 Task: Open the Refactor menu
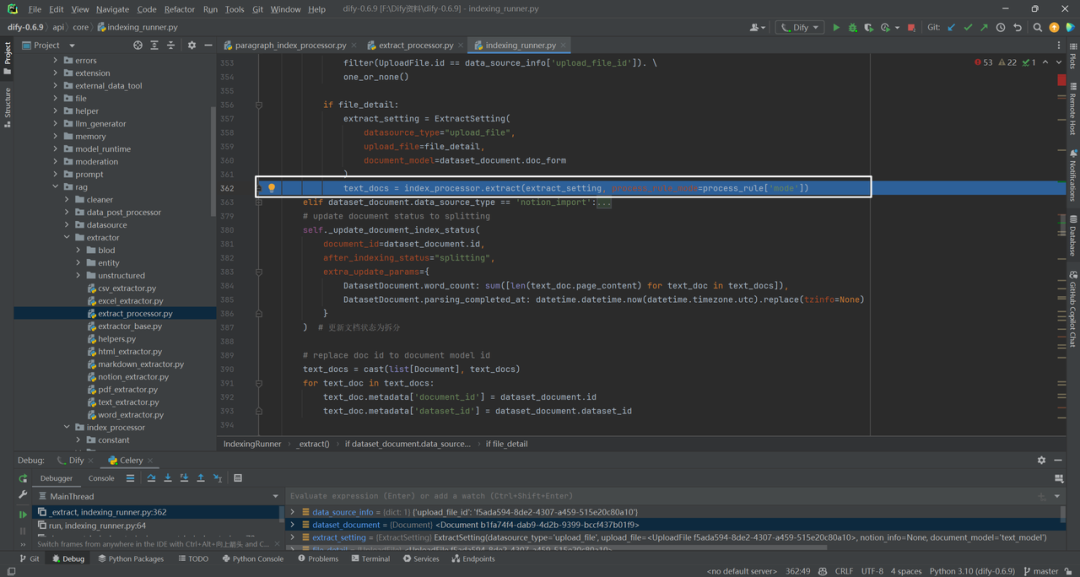(180, 10)
